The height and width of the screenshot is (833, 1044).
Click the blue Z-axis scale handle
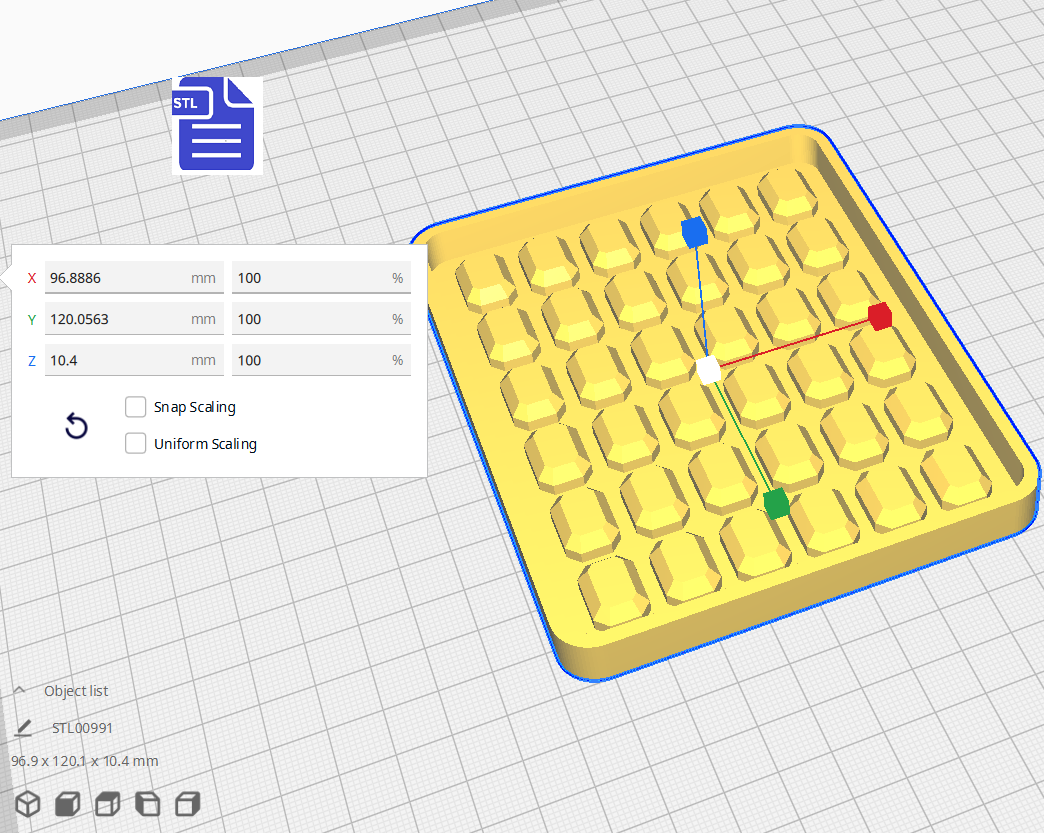pos(695,232)
